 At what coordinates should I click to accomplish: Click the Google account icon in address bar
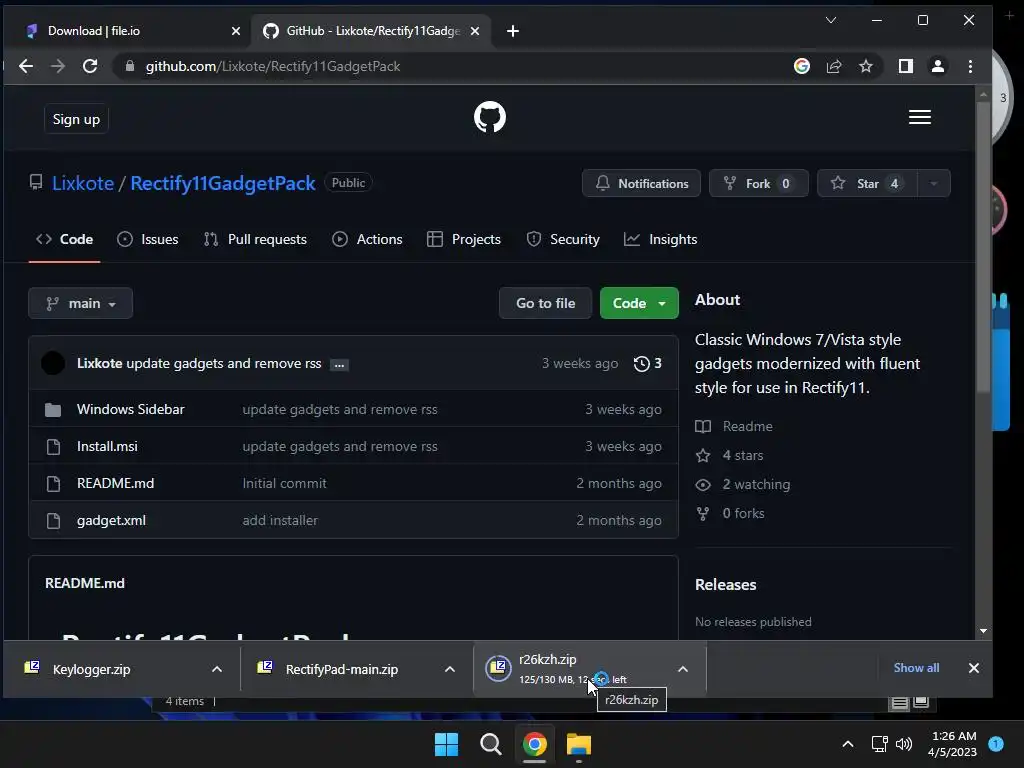pyautogui.click(x=802, y=66)
